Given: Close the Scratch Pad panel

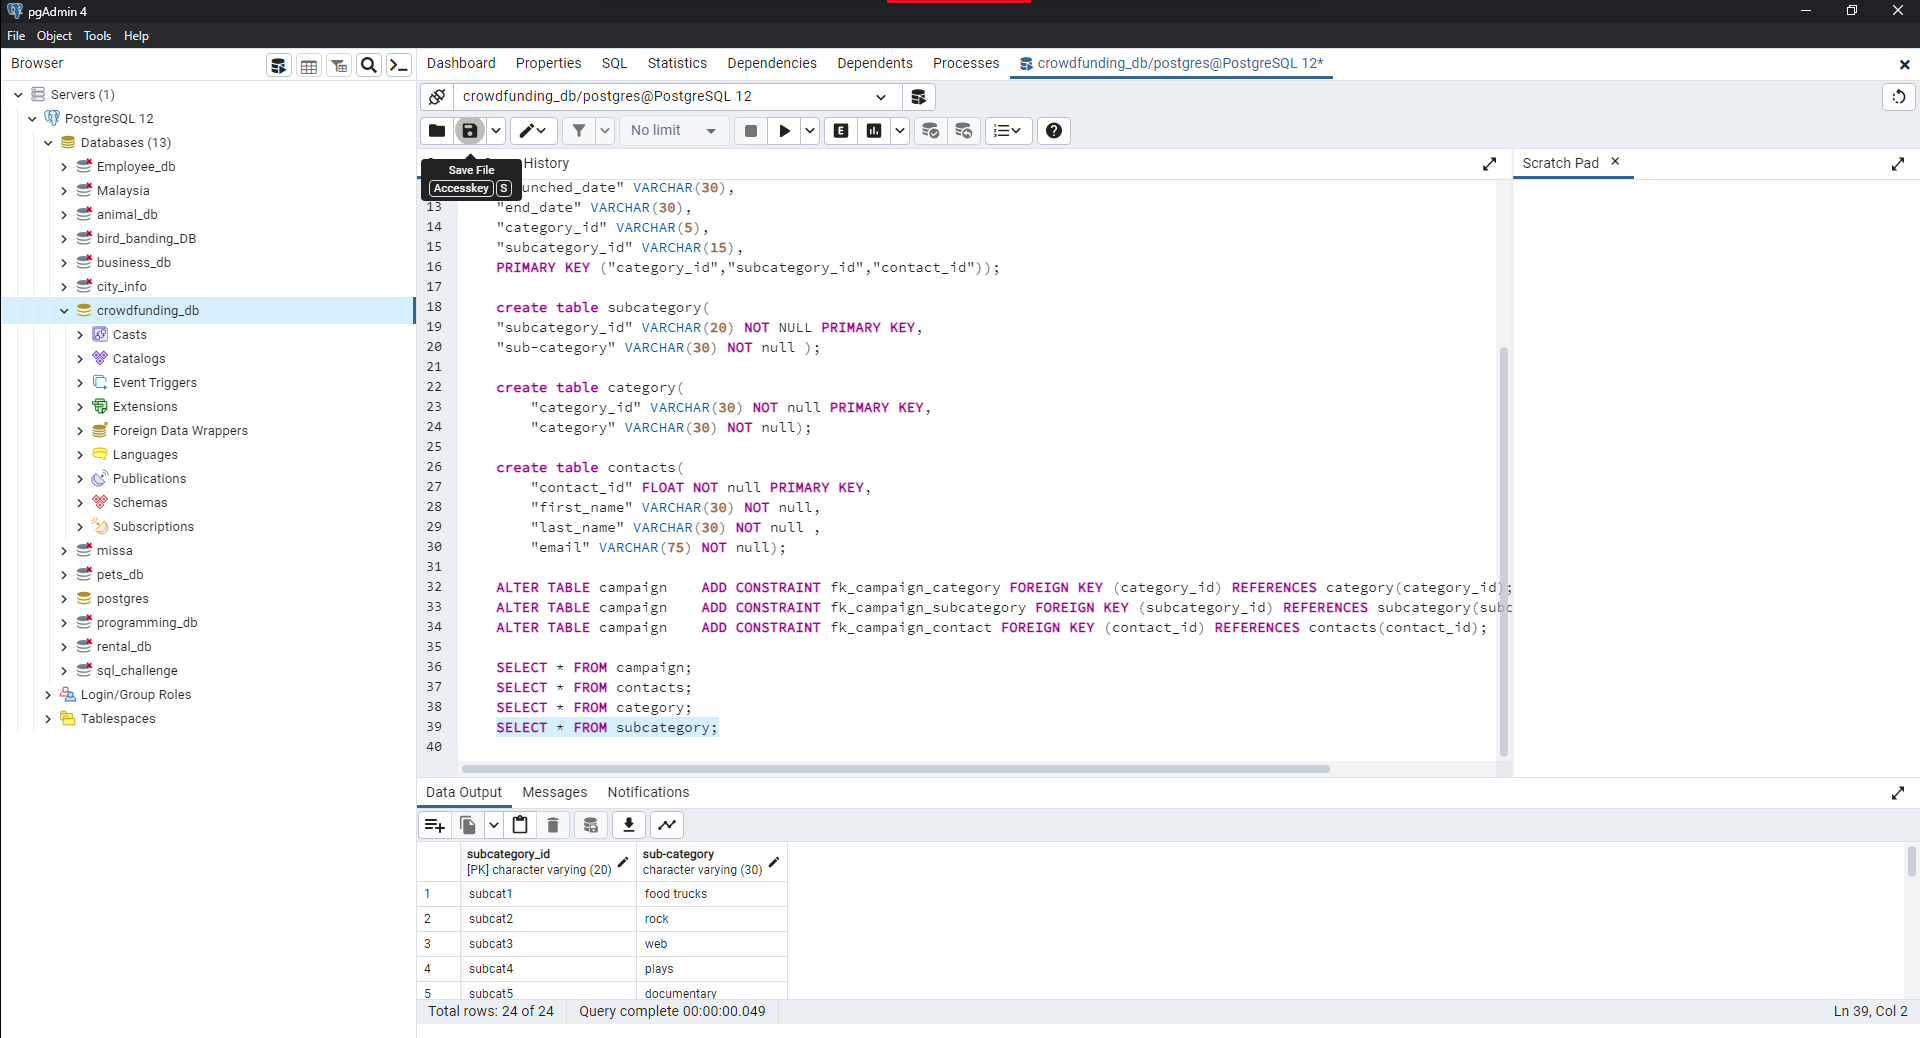Looking at the screenshot, I should click(x=1614, y=161).
